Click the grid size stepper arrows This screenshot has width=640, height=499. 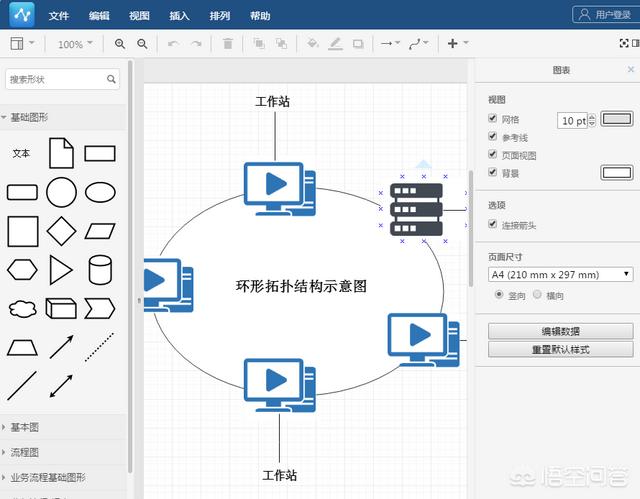[x=592, y=120]
